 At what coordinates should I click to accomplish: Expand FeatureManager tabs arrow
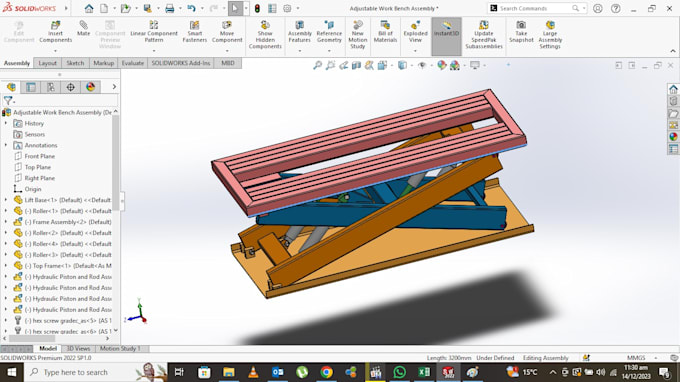[114, 87]
